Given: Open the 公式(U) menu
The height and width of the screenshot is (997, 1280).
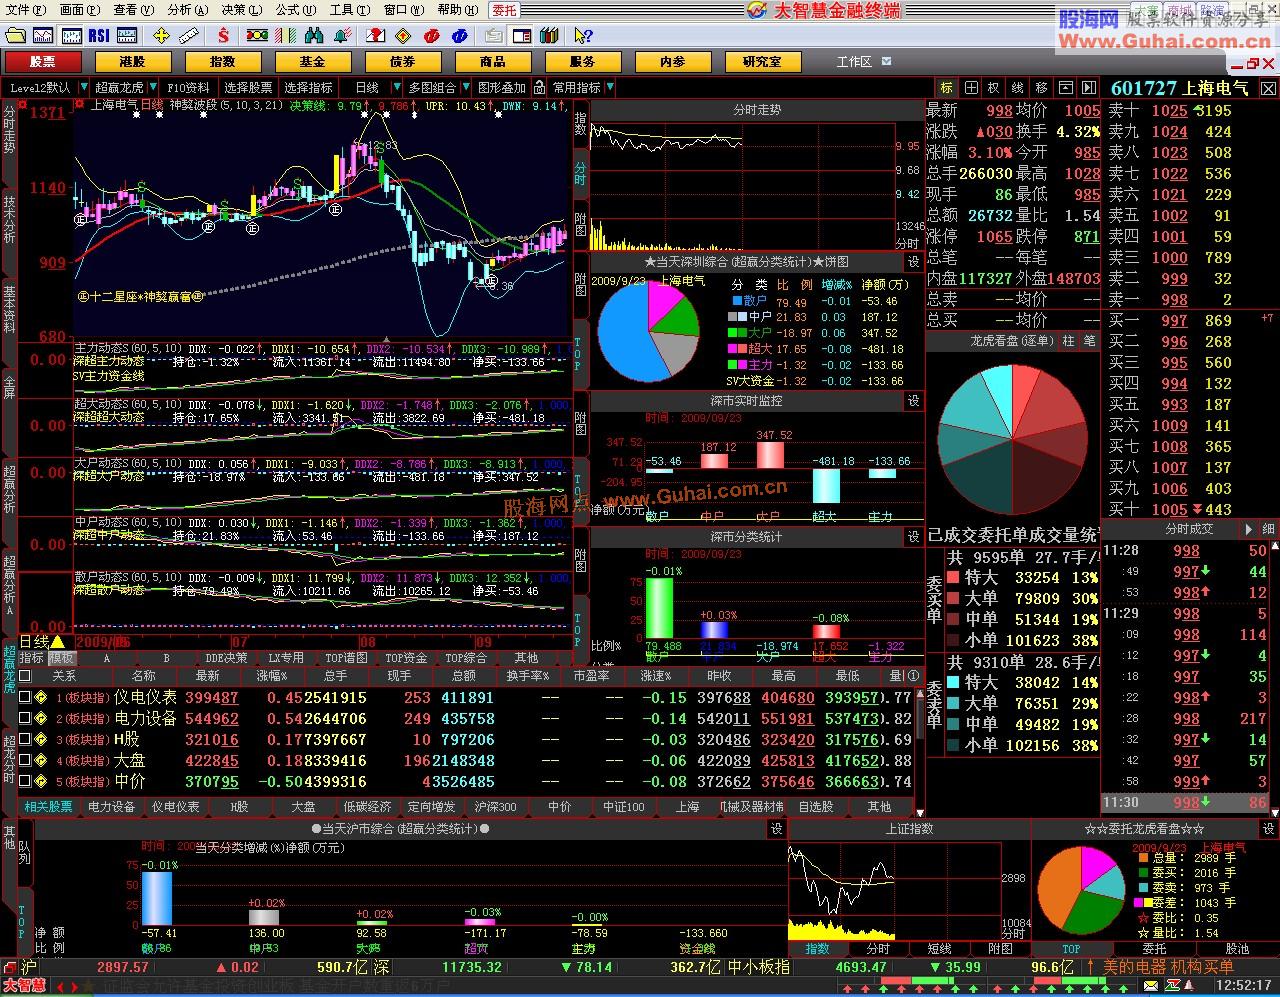Looking at the screenshot, I should pos(295,10).
